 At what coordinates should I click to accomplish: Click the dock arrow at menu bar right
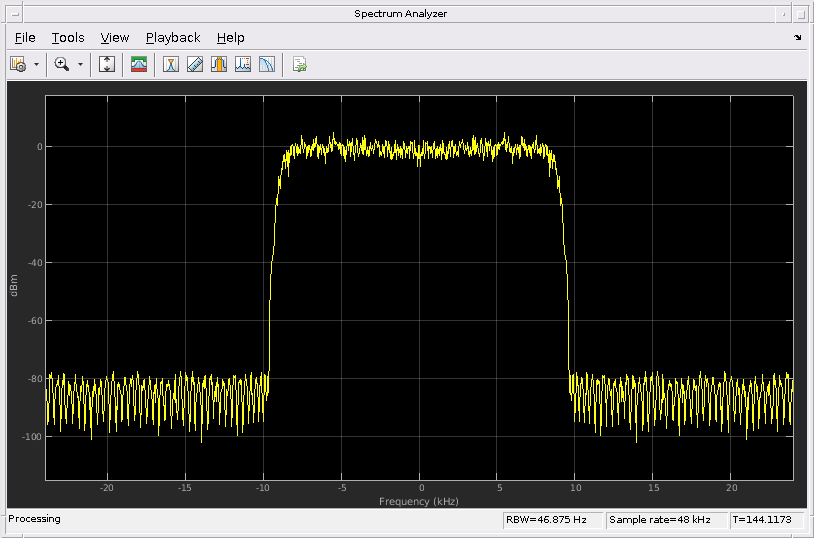click(797, 37)
